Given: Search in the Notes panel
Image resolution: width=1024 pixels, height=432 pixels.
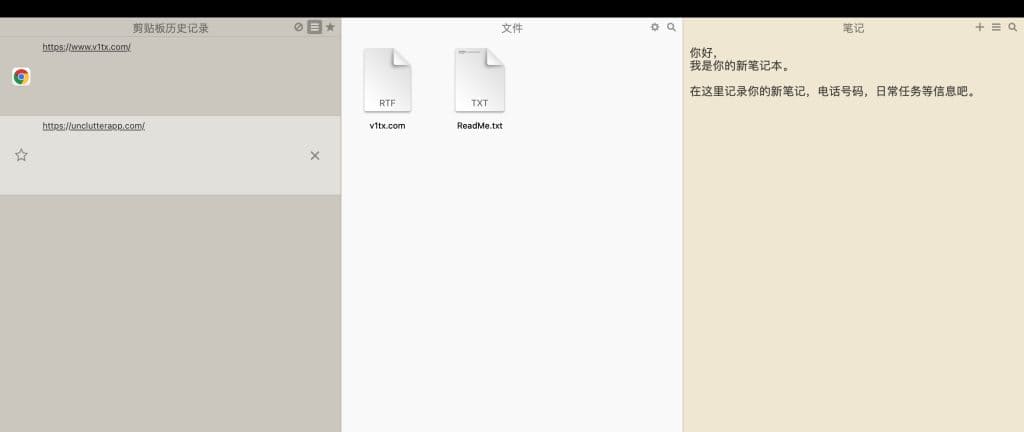Looking at the screenshot, I should [1013, 27].
